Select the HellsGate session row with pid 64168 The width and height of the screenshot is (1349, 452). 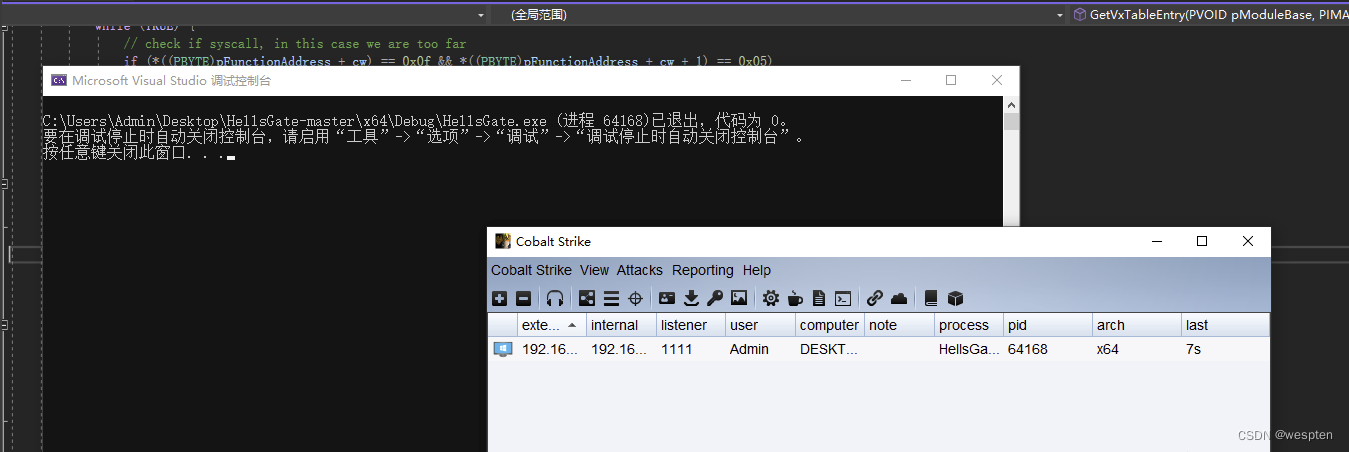coord(878,349)
